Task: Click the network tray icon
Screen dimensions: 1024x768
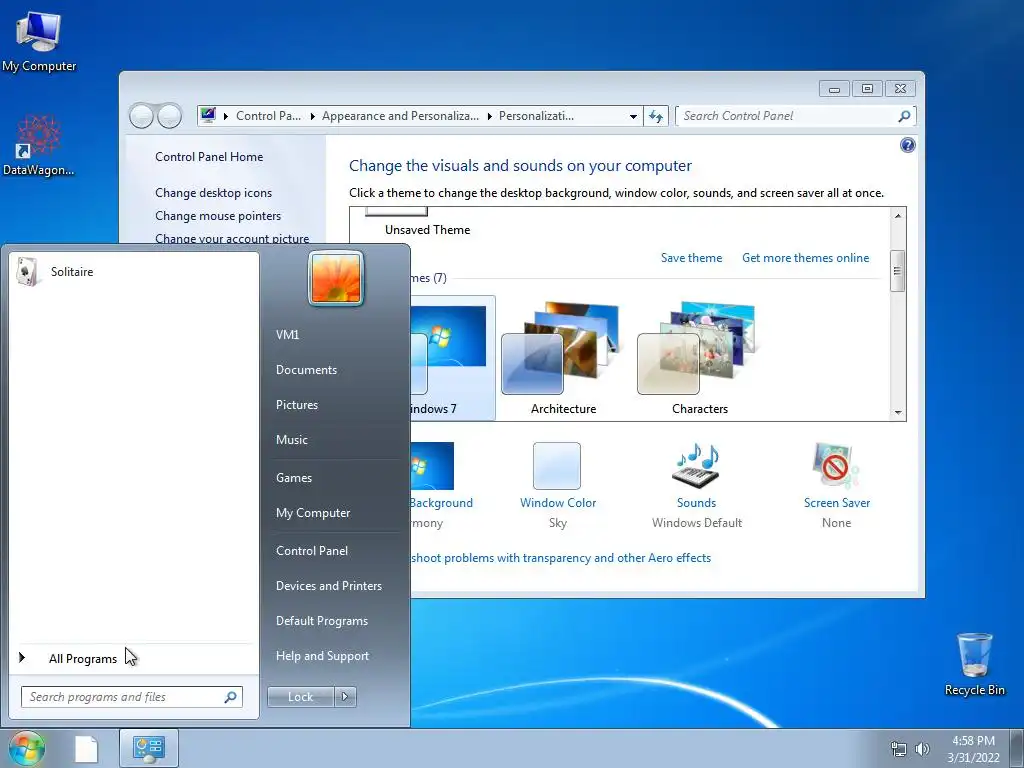Action: tap(899, 749)
